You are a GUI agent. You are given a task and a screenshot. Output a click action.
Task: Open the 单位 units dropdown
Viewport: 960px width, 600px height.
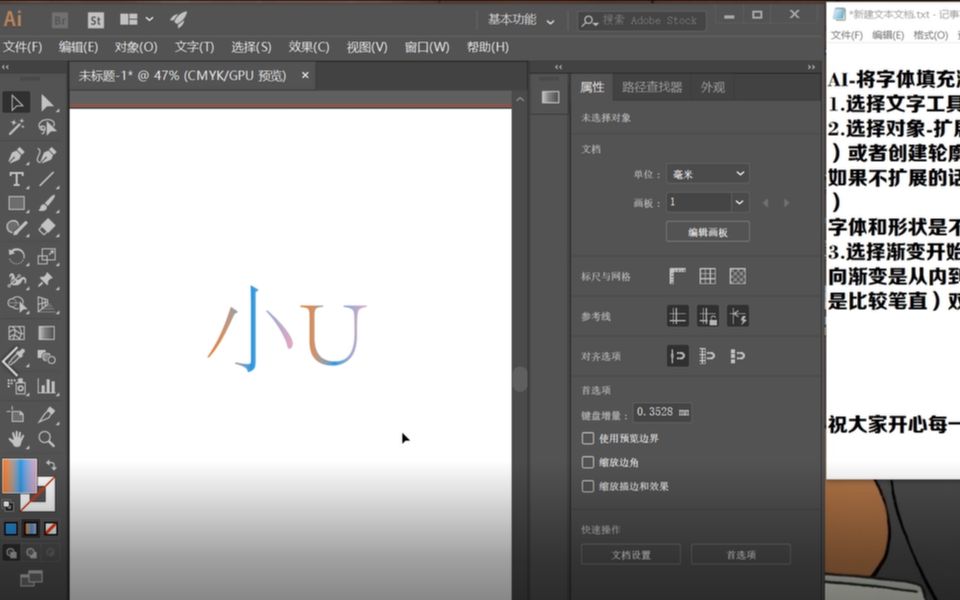(706, 173)
